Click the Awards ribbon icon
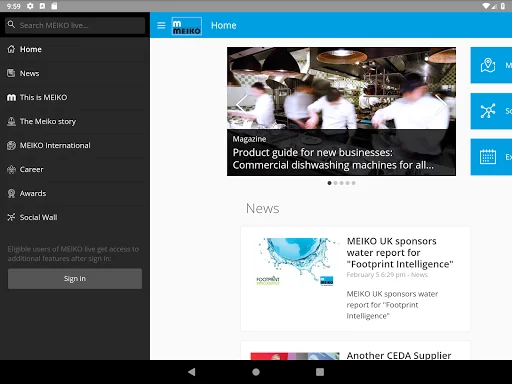This screenshot has width=512, height=384. coord(11,193)
